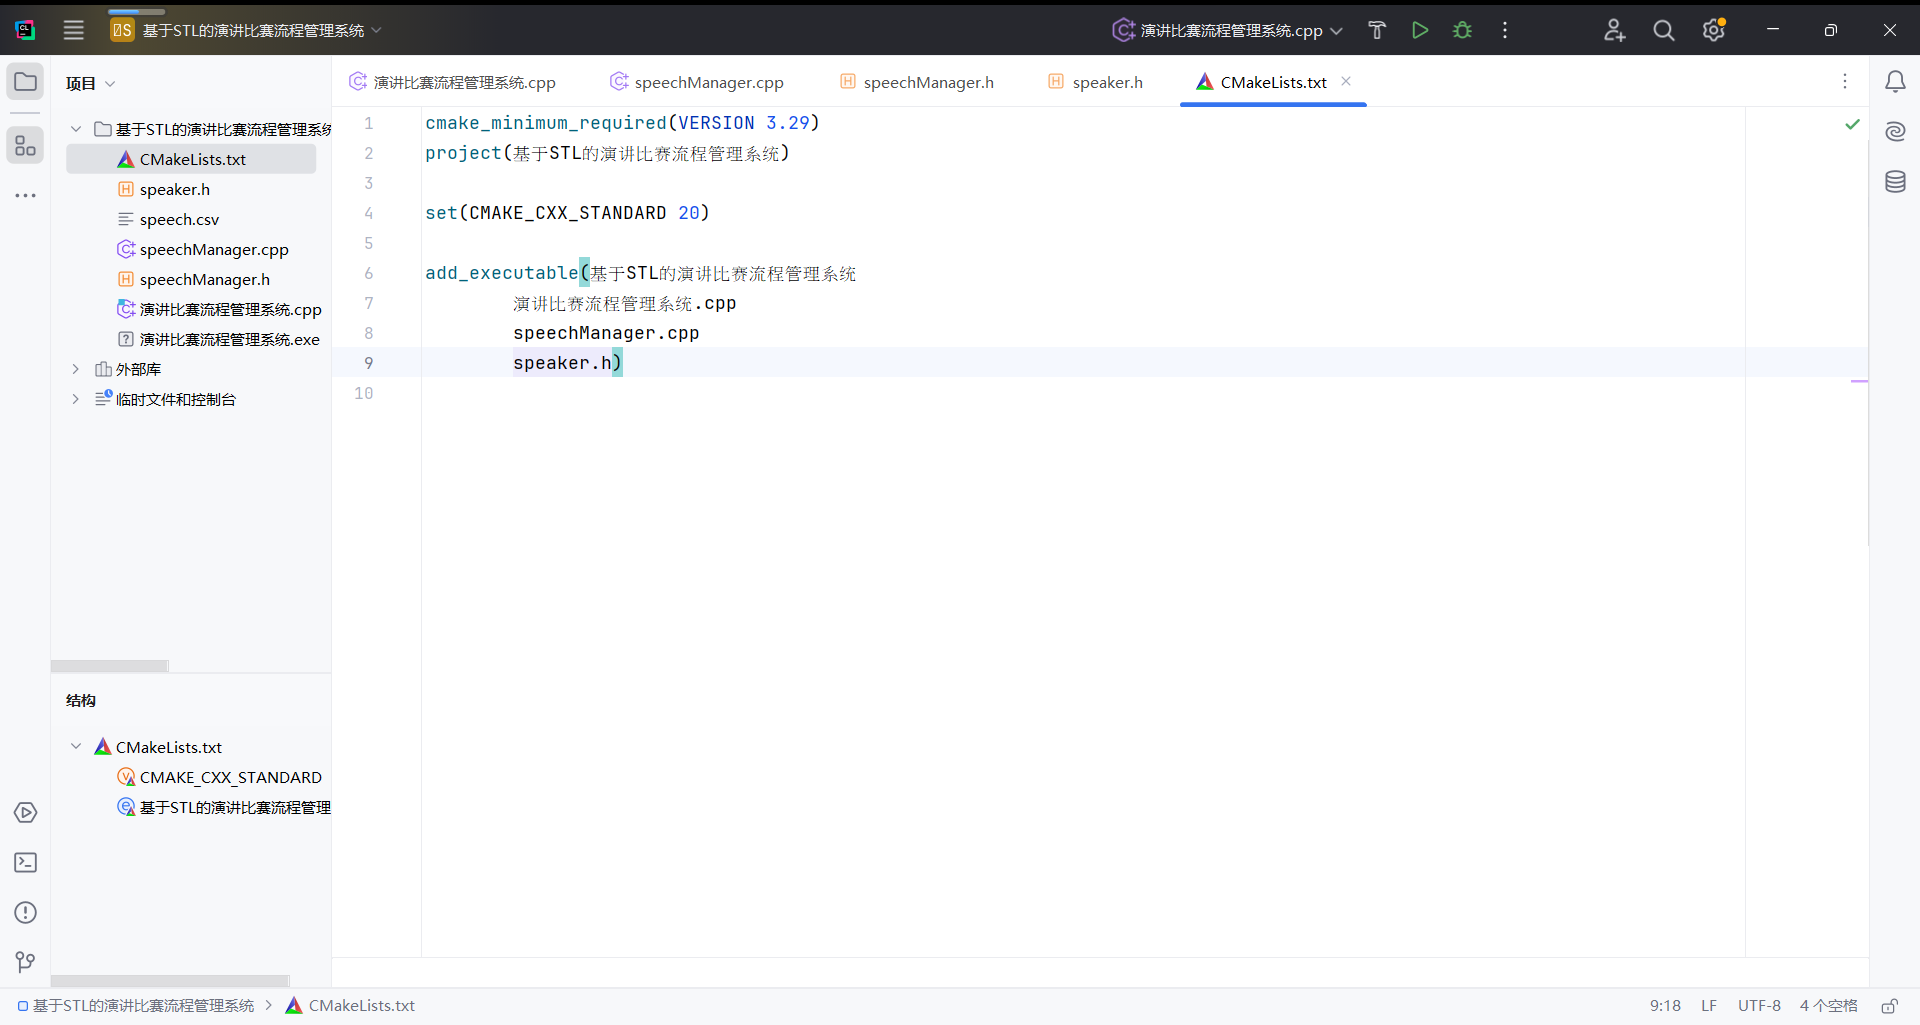
Task: Expand 外部库 node
Action: coord(75,369)
